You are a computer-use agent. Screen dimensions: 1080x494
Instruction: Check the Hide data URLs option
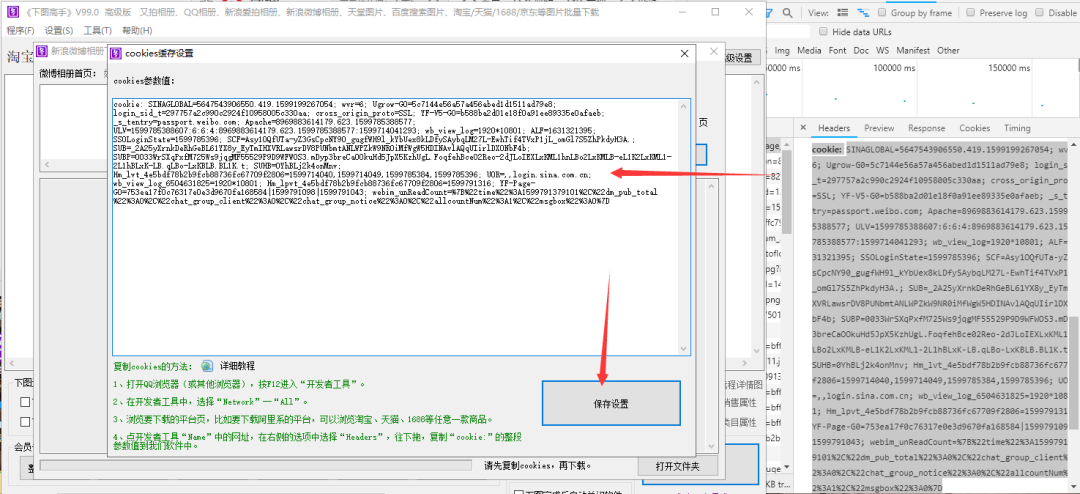pyautogui.click(x=823, y=32)
